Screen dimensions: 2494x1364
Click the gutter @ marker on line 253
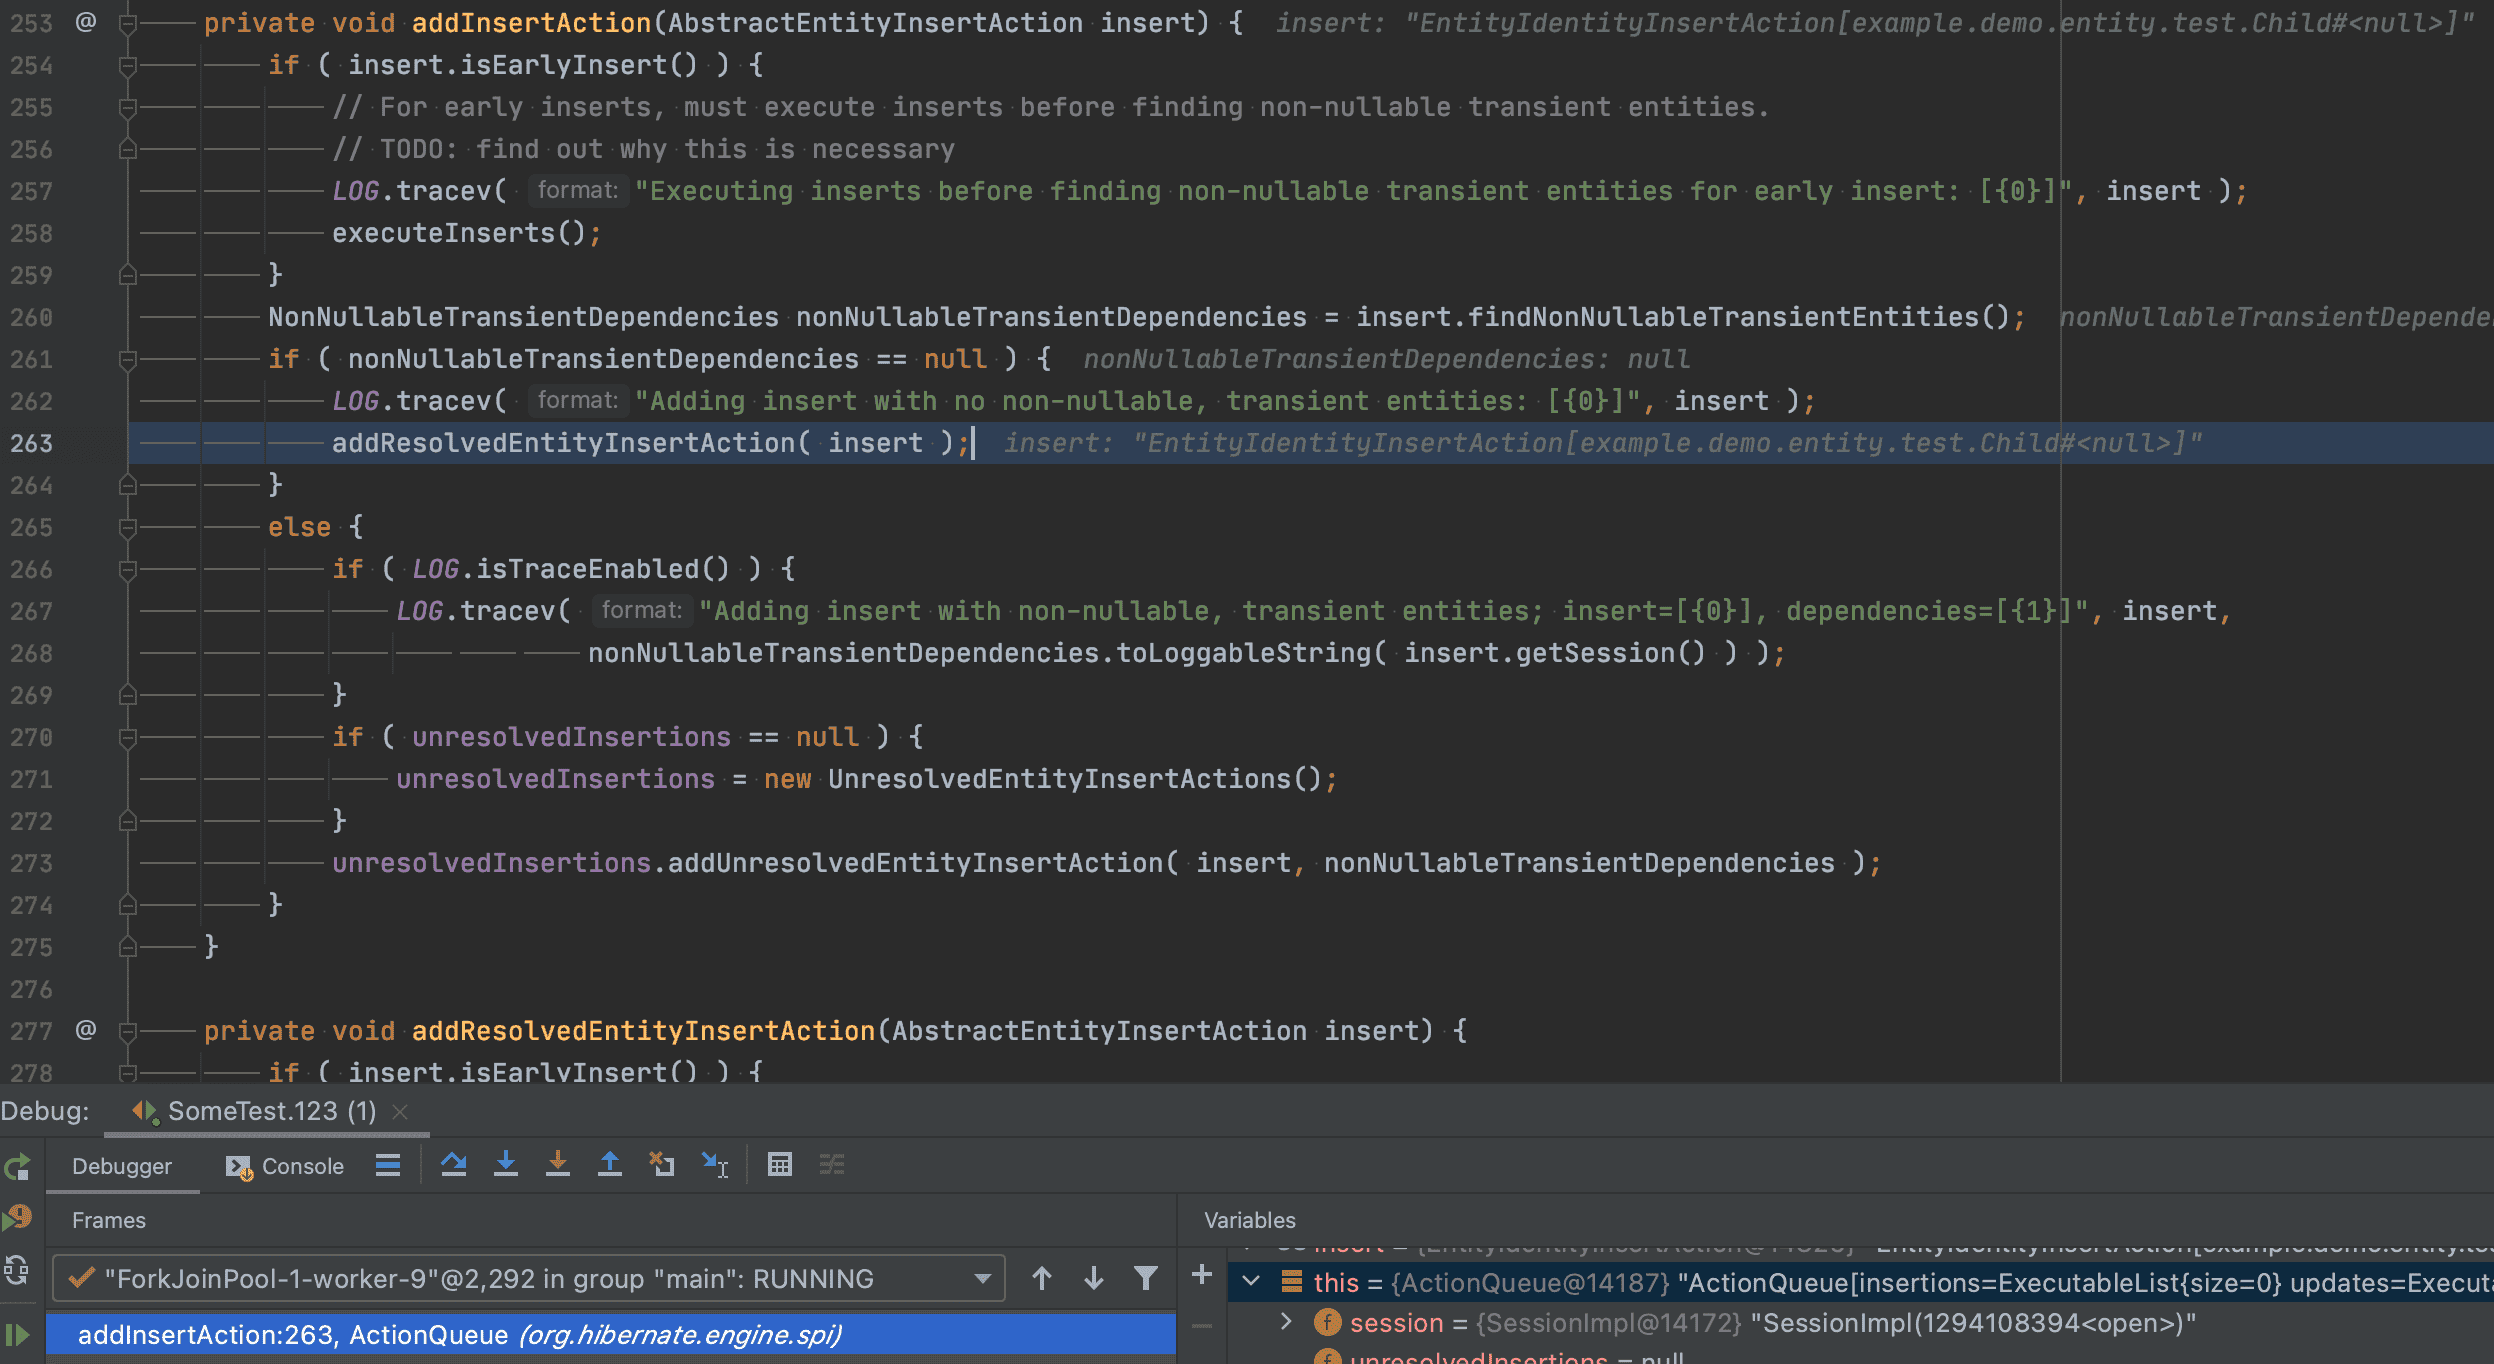(x=86, y=21)
